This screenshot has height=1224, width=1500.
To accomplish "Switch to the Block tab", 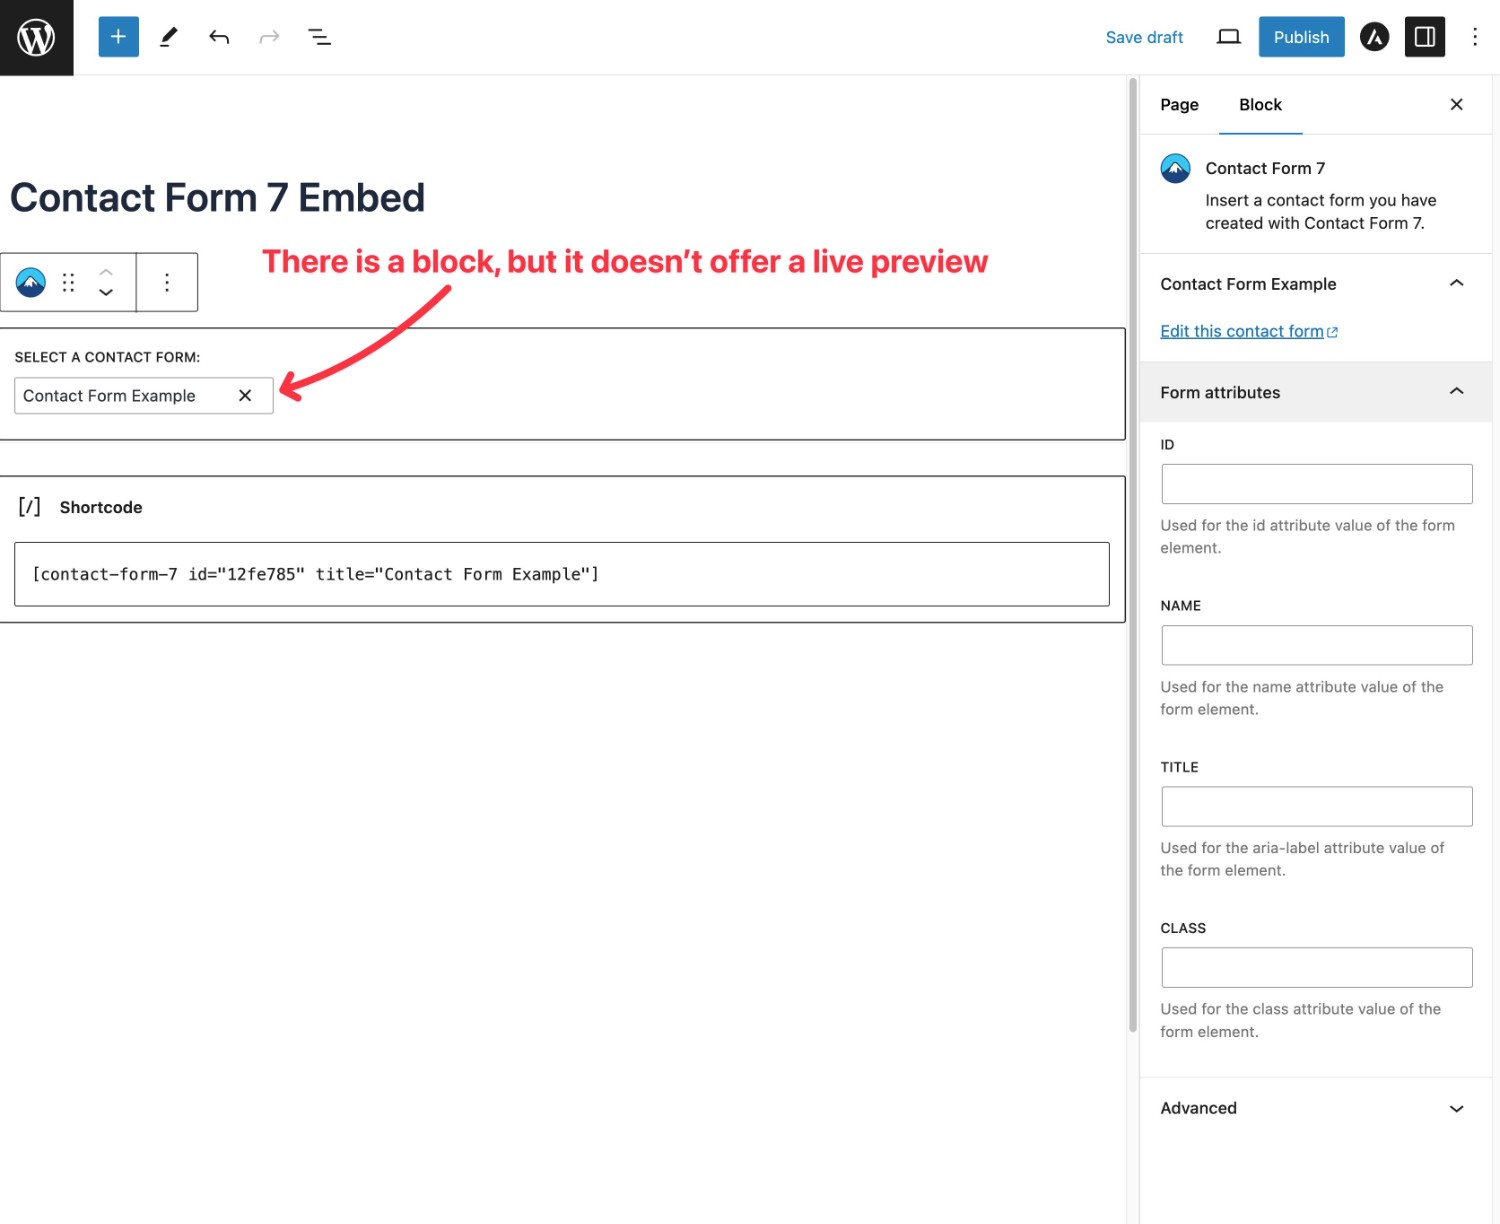I will (x=1260, y=105).
